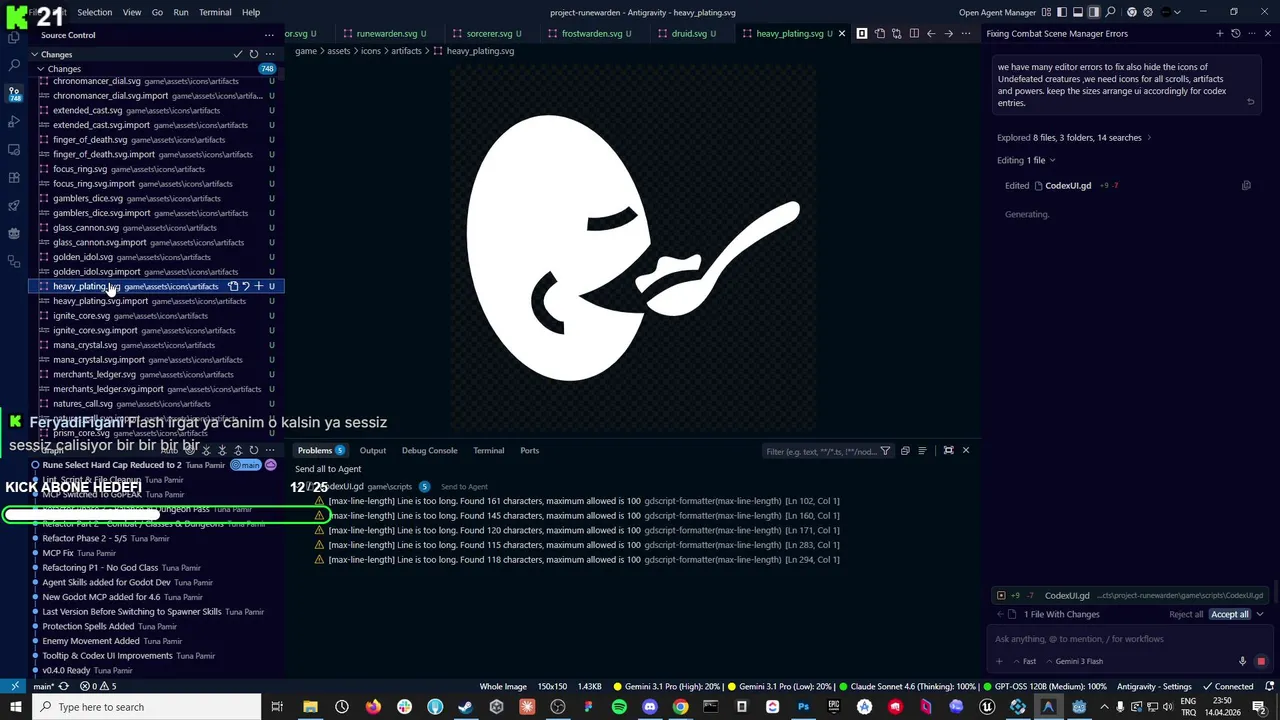Open the Accept all dropdown arrow
Screen dimensions: 1280x720
tap(1260, 614)
